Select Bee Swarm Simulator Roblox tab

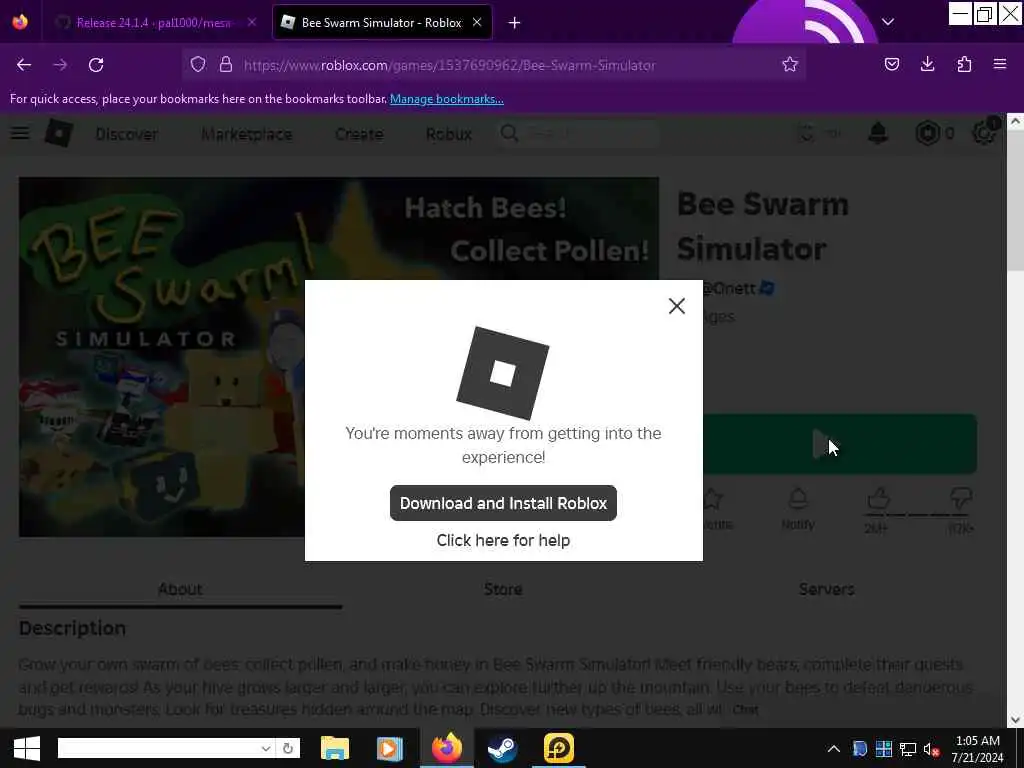pos(382,23)
